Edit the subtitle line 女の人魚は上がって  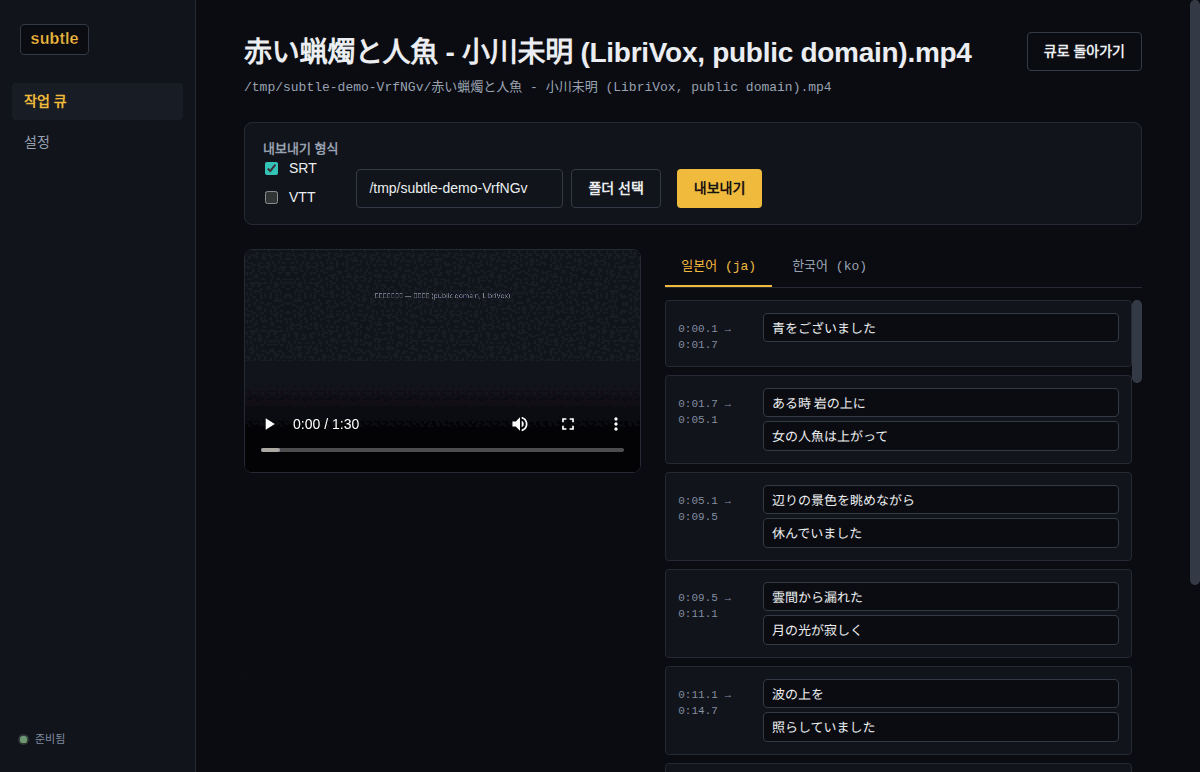click(x=940, y=436)
